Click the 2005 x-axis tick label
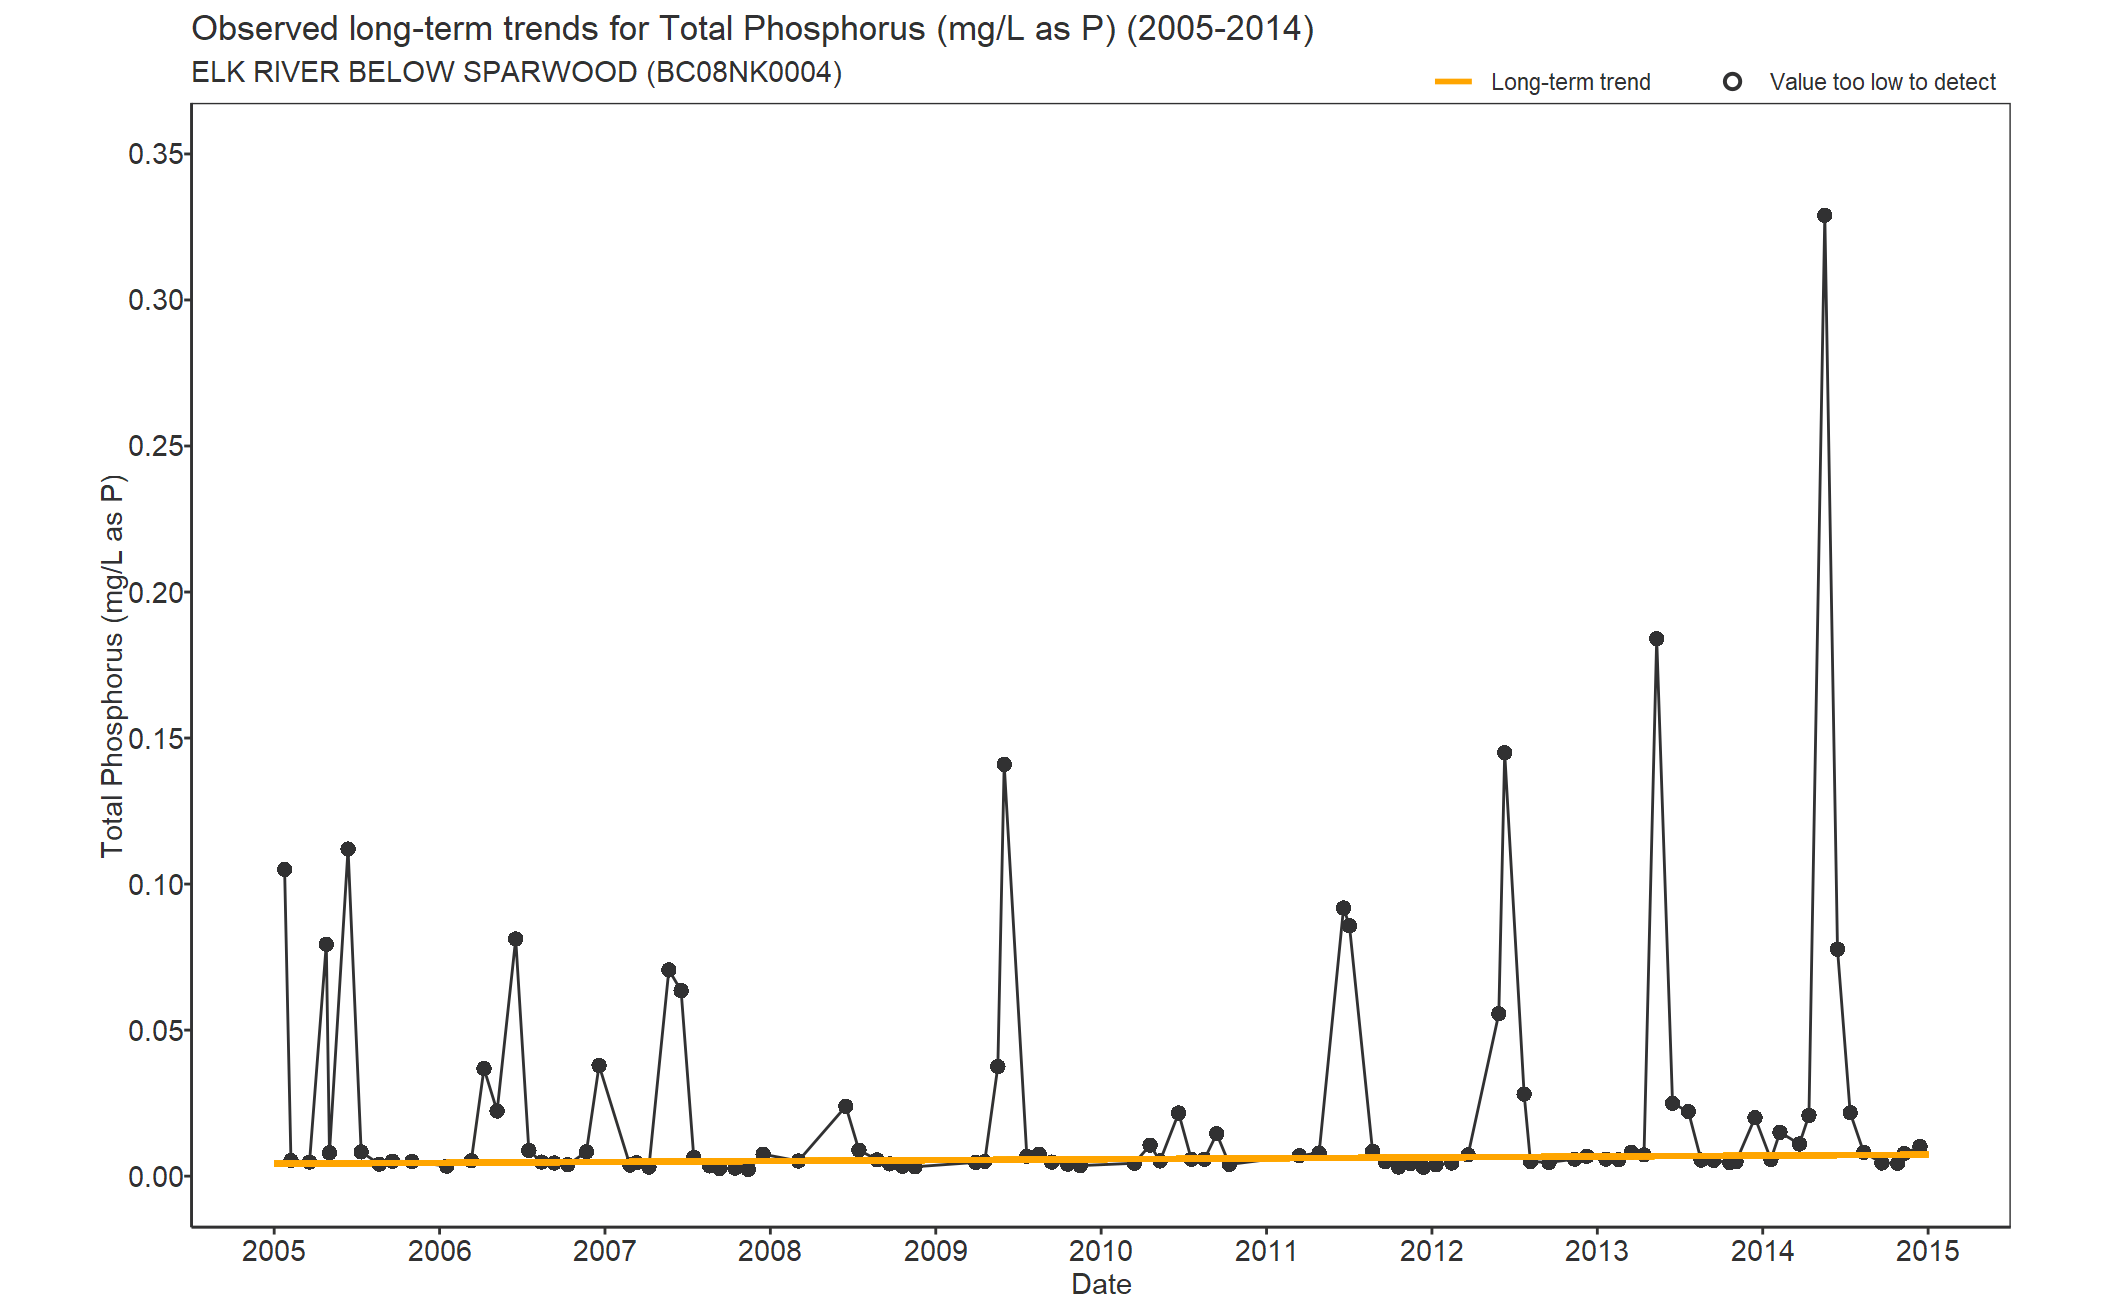2112x1309 pixels. pyautogui.click(x=274, y=1251)
